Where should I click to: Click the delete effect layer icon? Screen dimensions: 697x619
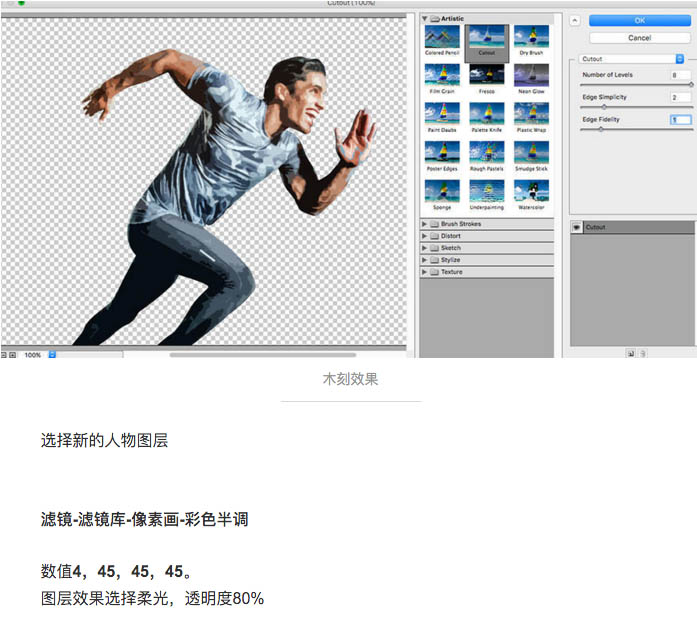coord(642,354)
